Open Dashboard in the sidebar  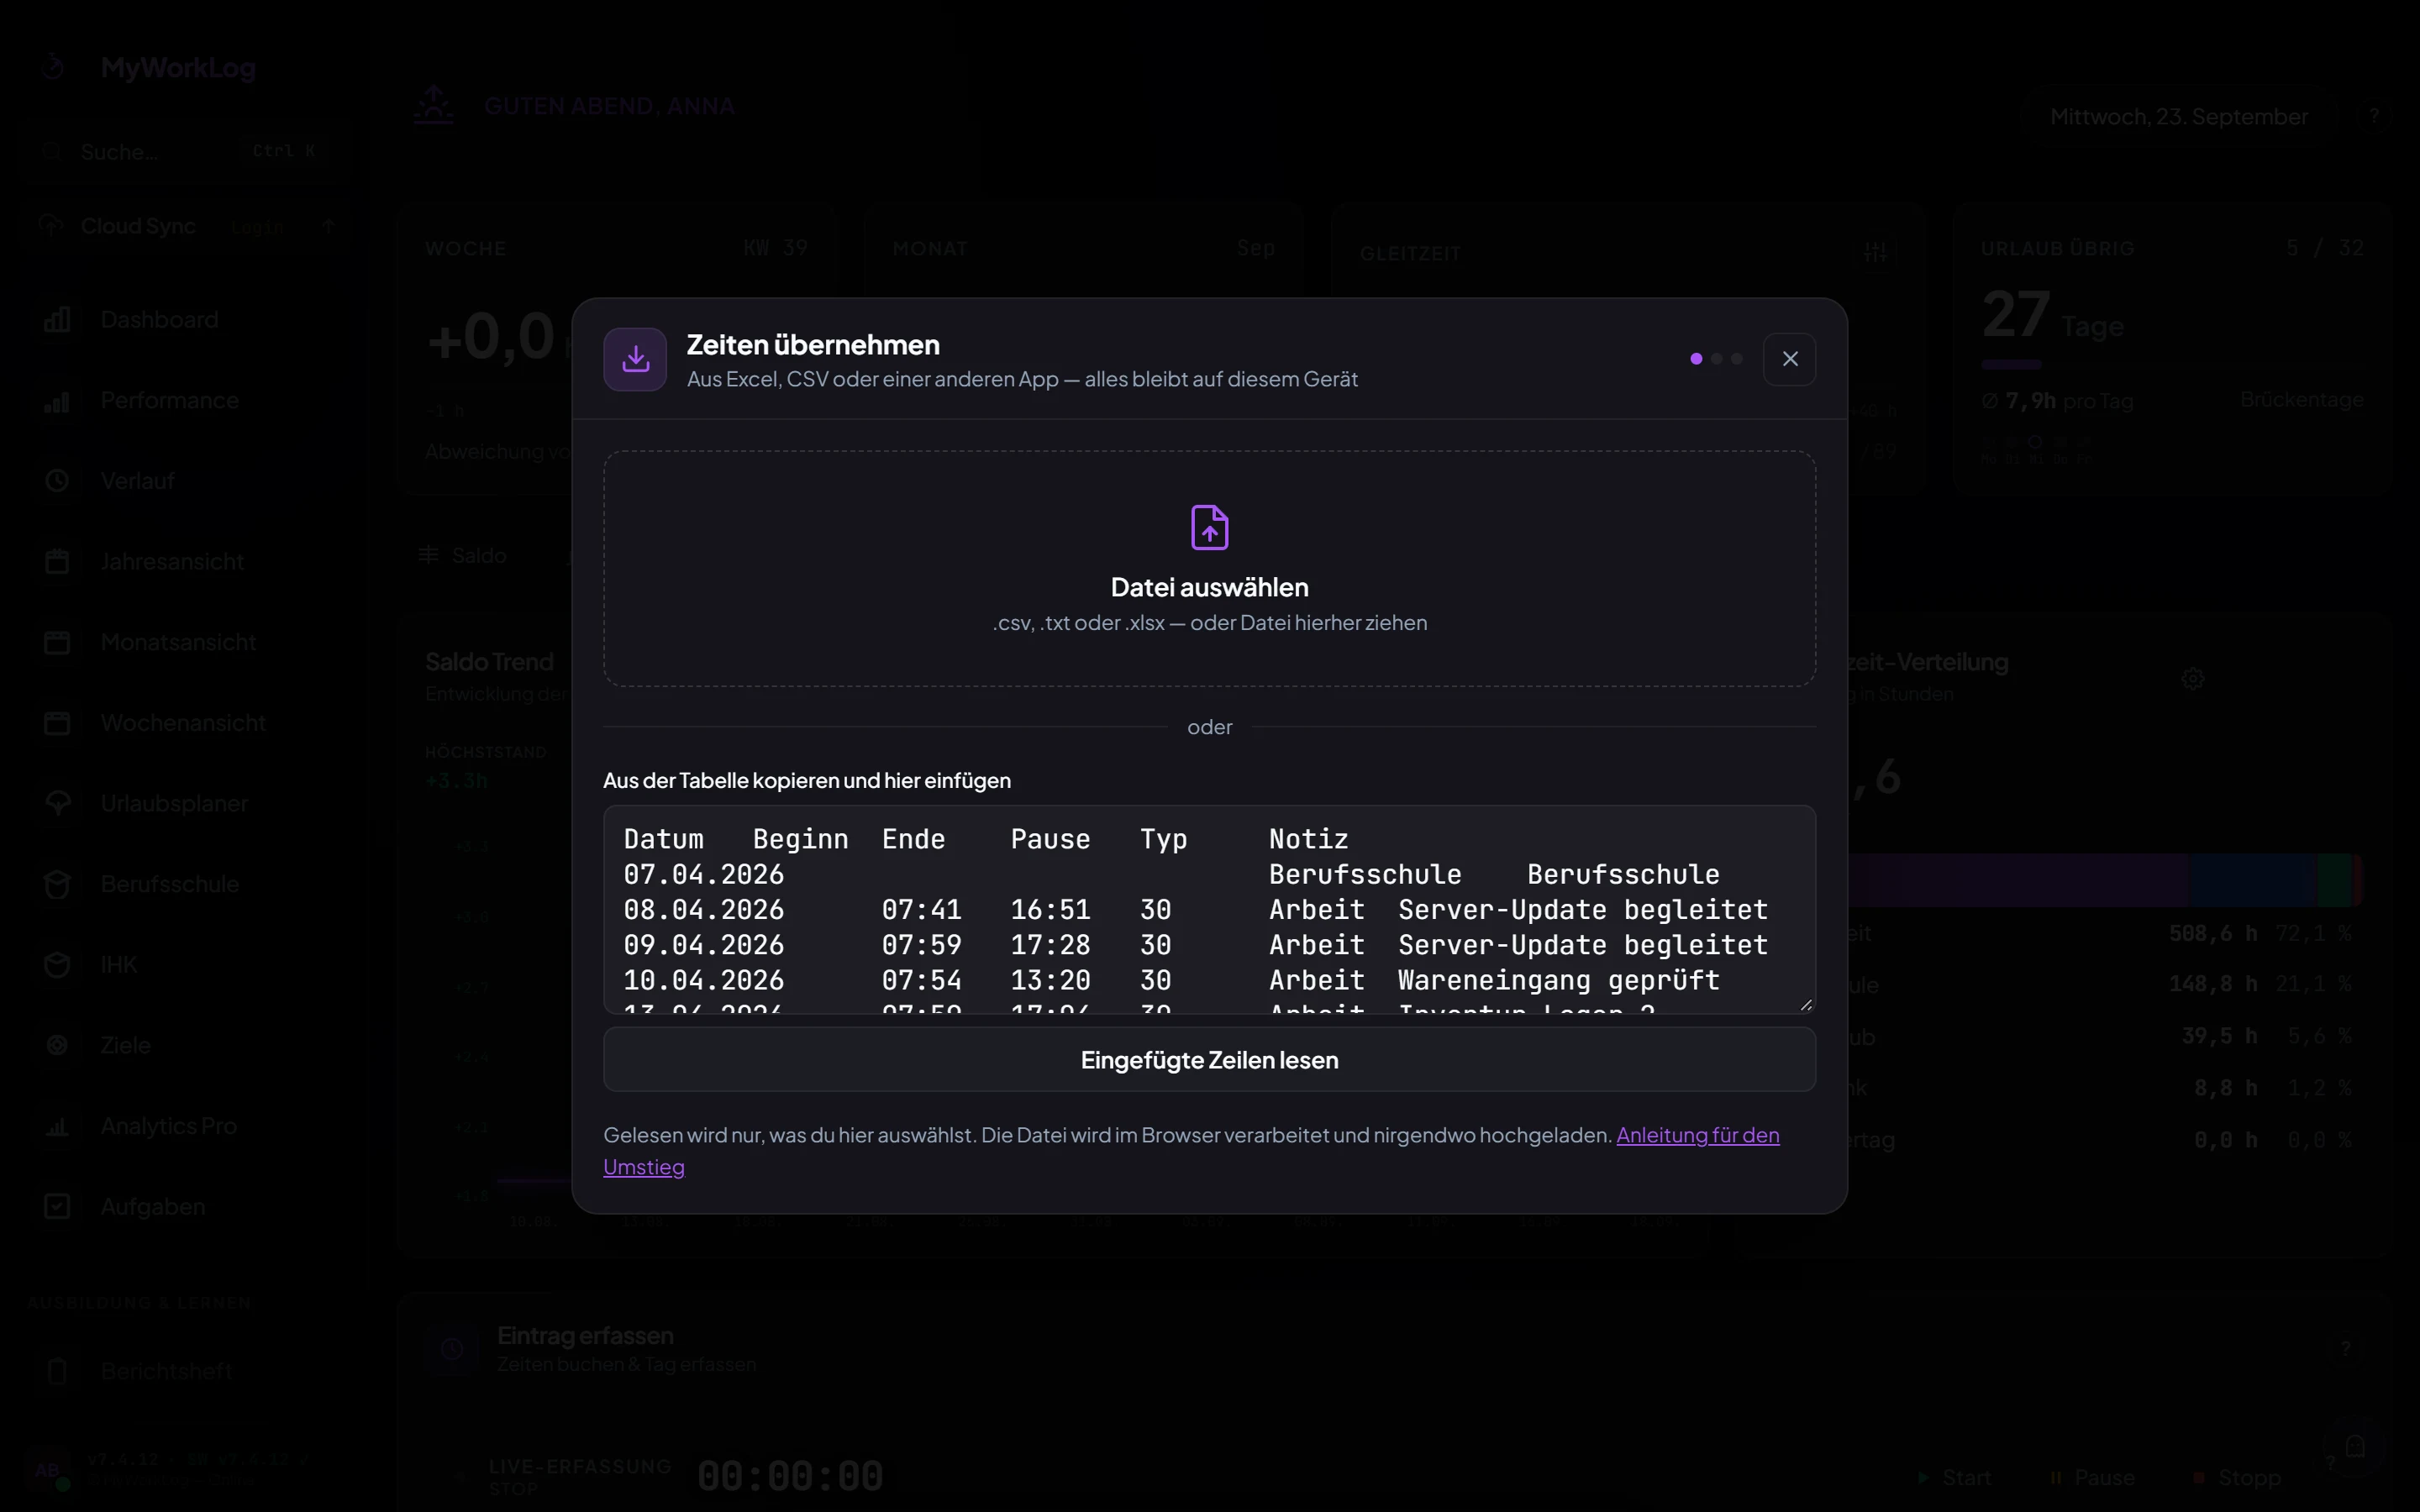(x=159, y=320)
